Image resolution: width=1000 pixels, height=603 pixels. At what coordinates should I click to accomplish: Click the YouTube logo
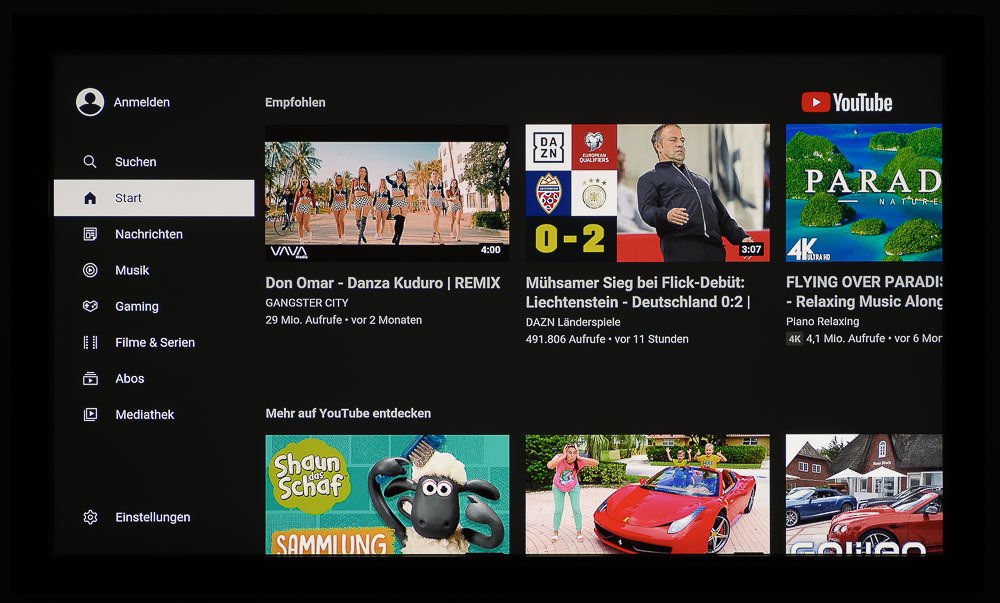coord(846,103)
